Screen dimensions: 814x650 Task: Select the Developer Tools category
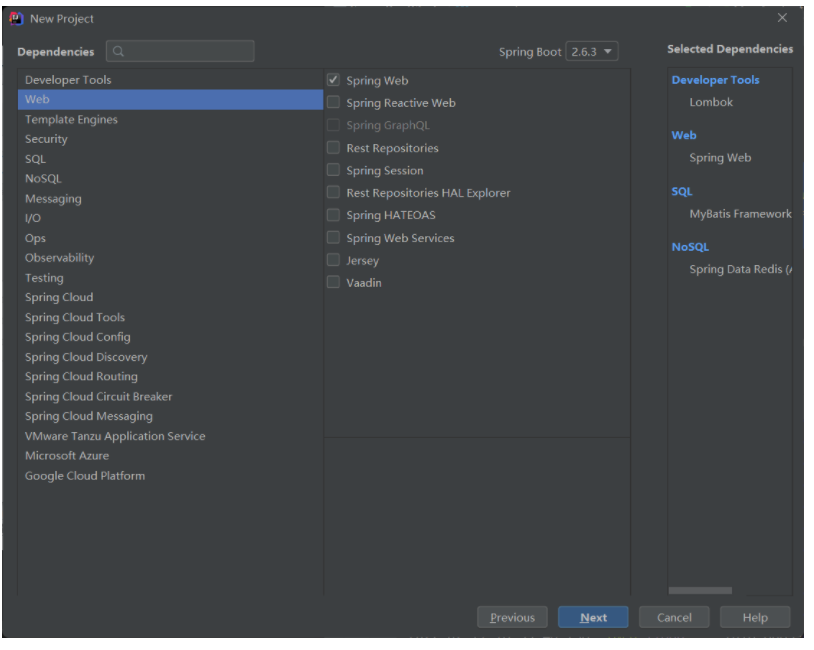pos(68,80)
